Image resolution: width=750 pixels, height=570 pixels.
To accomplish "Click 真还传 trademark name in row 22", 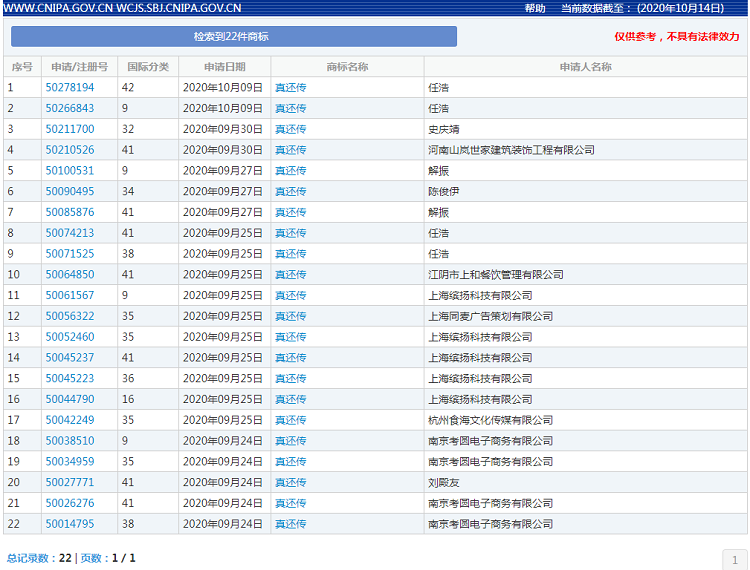I will [x=291, y=524].
